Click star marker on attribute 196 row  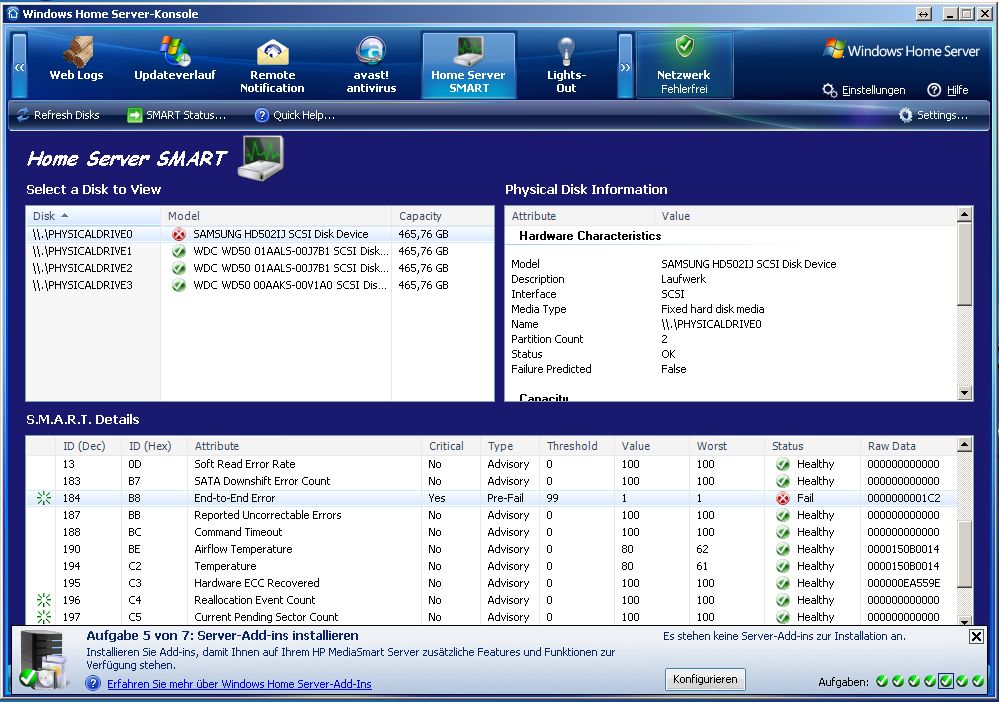(44, 600)
